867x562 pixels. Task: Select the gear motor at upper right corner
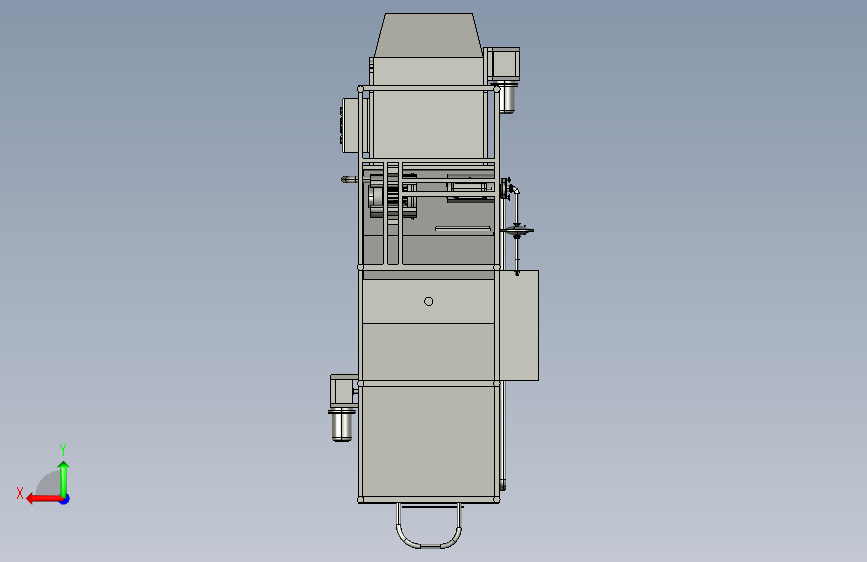click(503, 79)
